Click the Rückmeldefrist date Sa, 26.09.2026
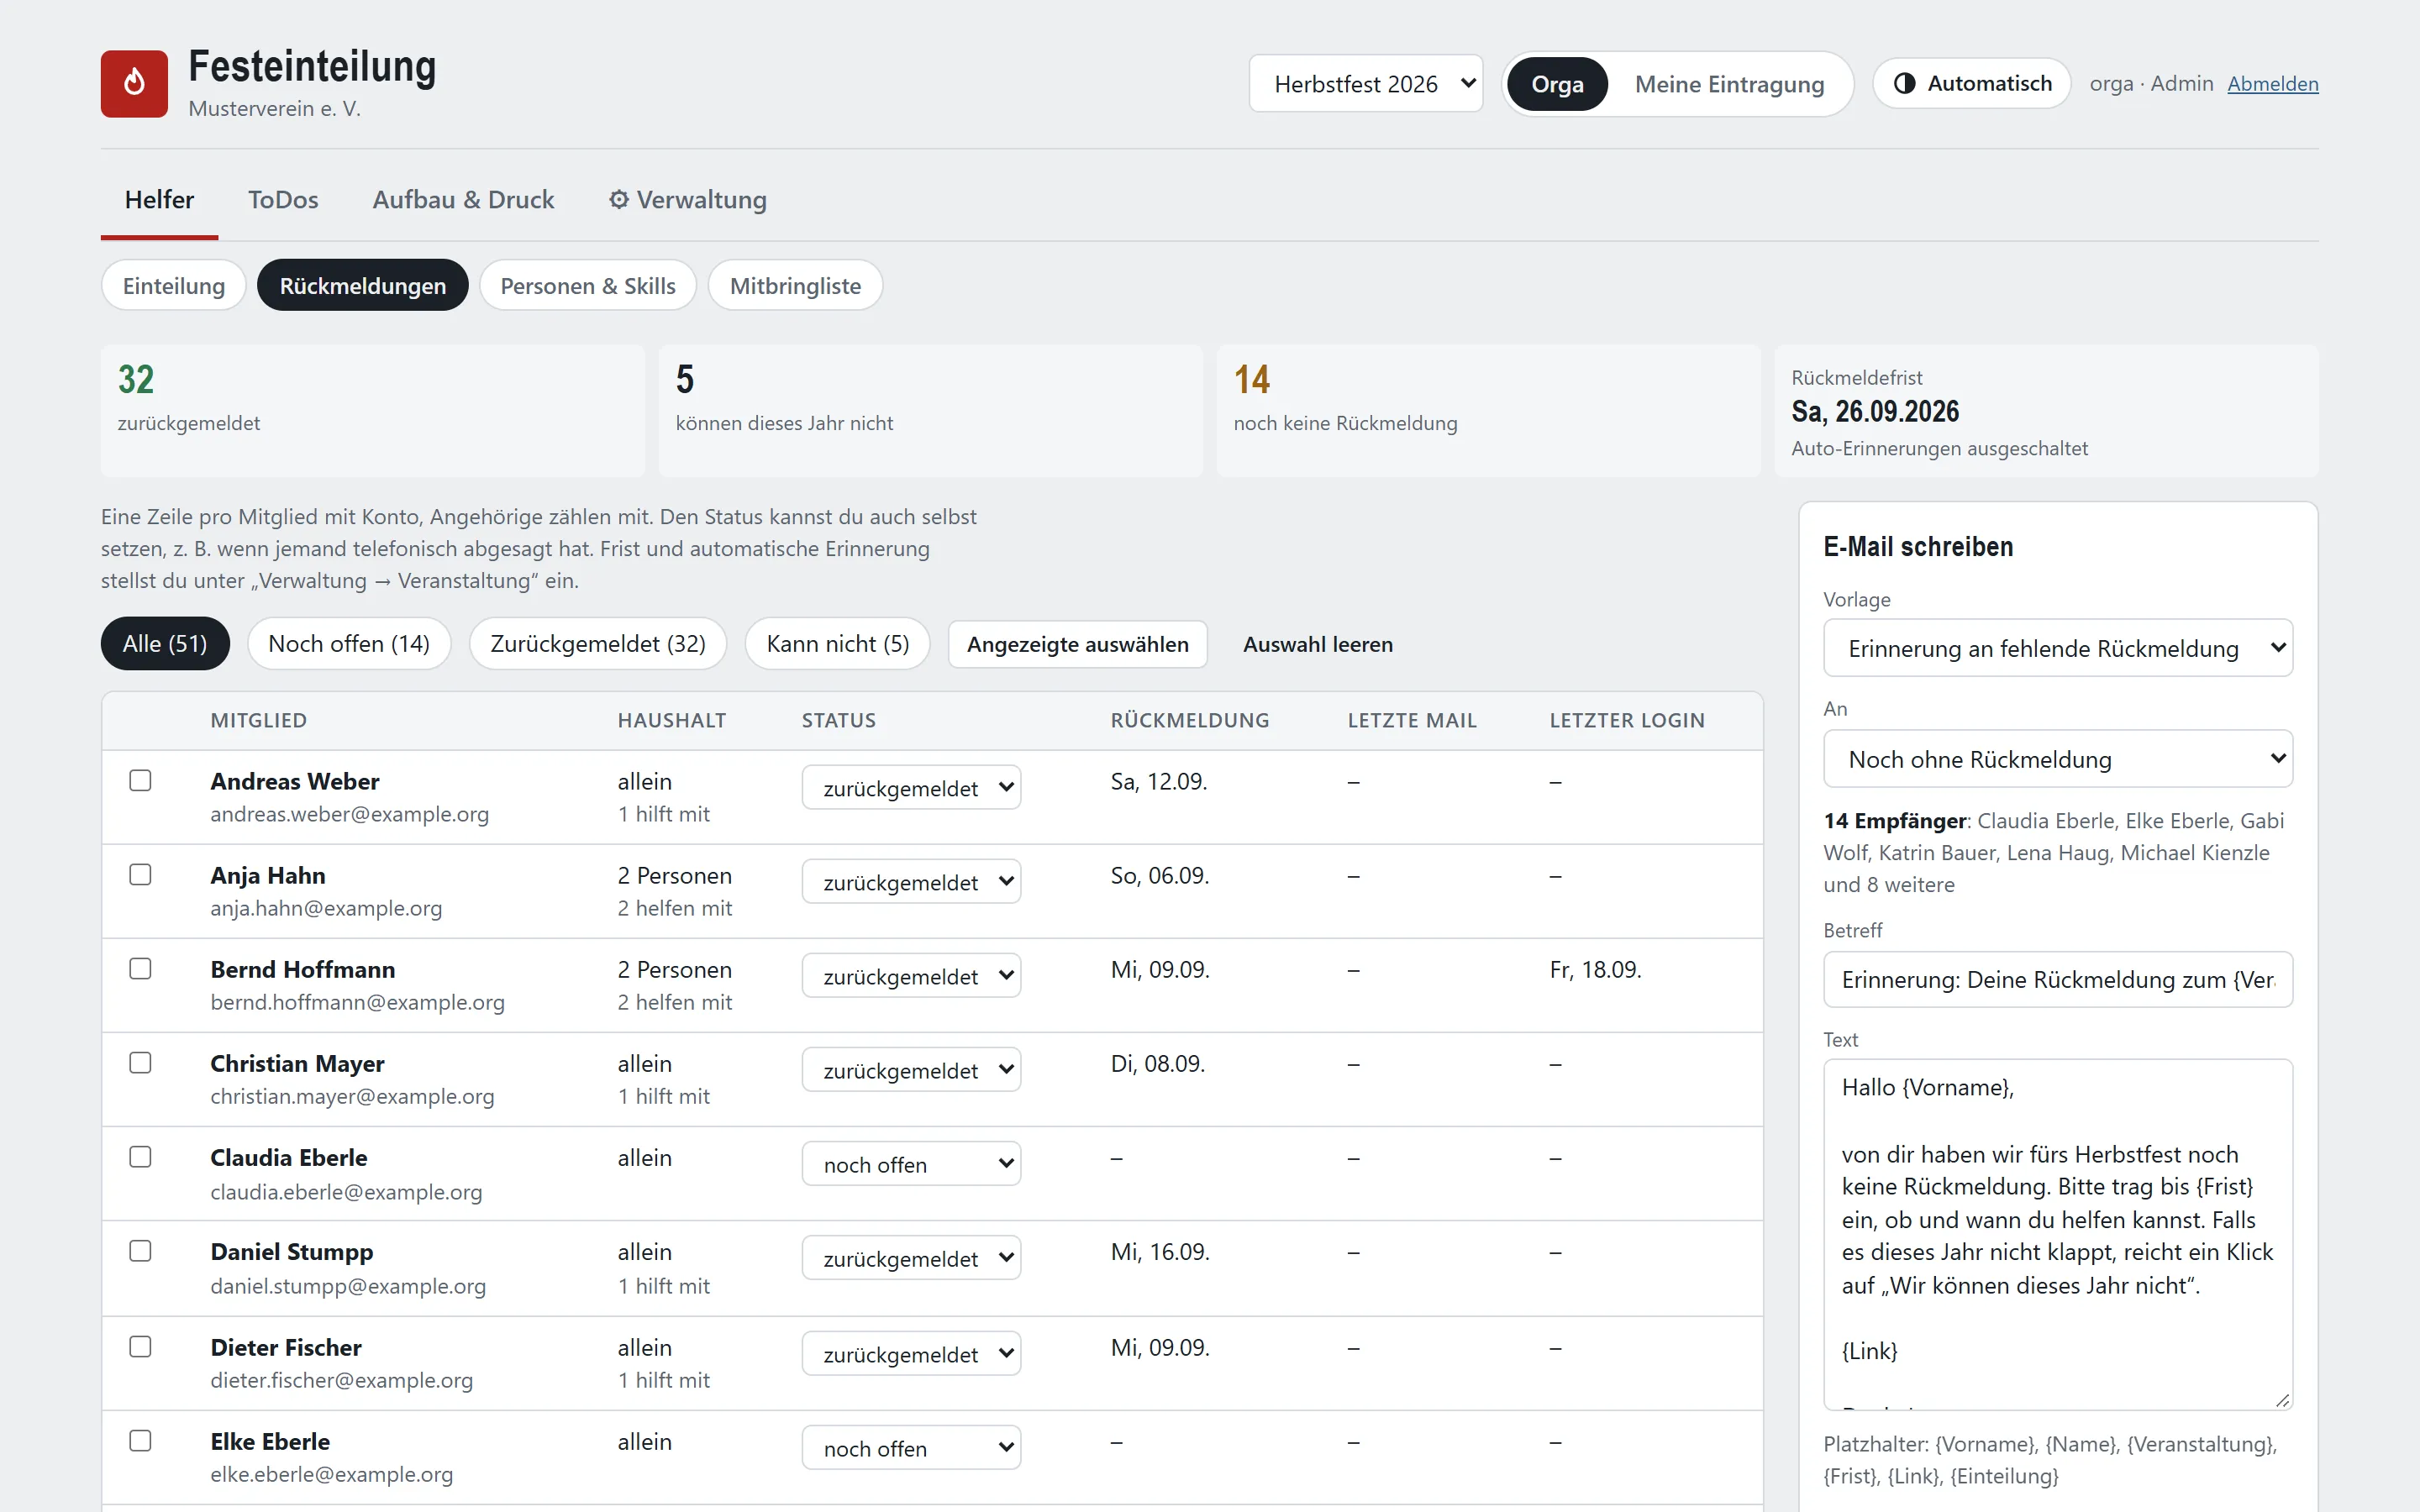2420x1512 pixels. (x=1875, y=412)
